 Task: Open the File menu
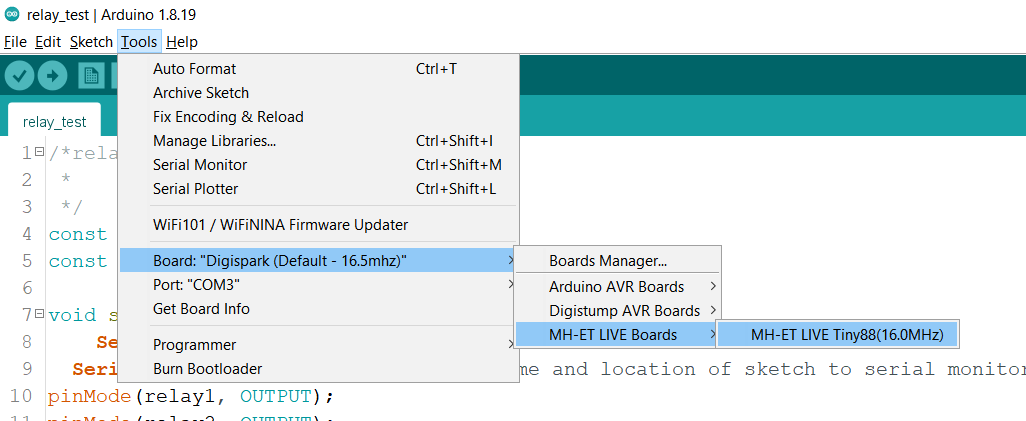(15, 42)
